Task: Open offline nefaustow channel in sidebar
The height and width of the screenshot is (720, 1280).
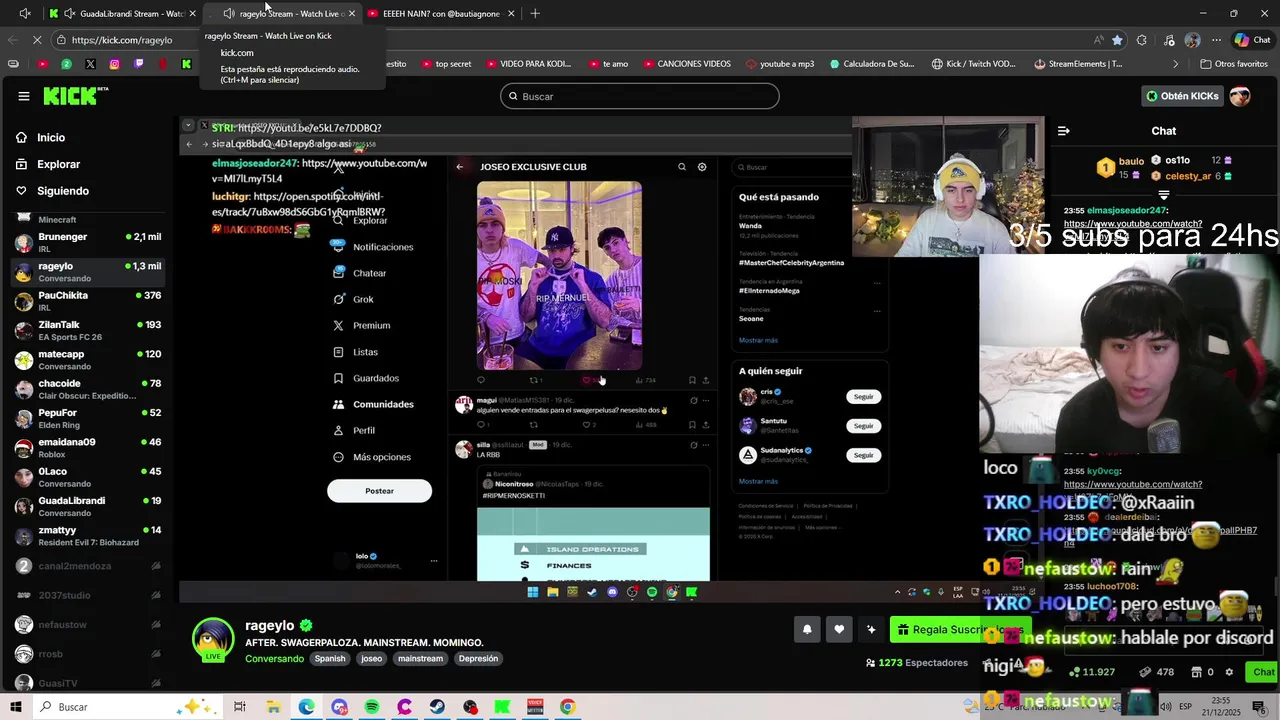Action: (x=88, y=625)
